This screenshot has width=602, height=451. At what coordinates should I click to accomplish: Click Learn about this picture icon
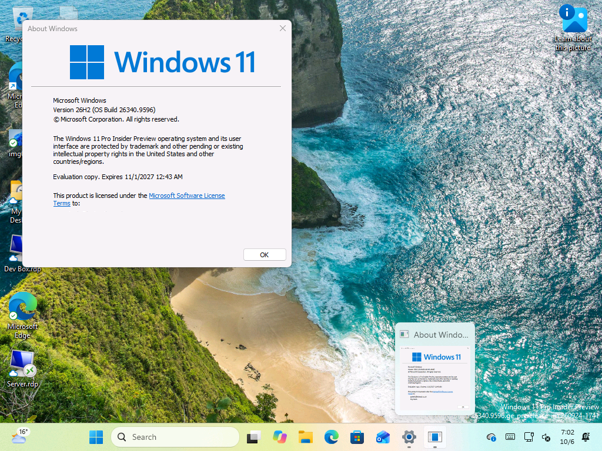tap(574, 28)
